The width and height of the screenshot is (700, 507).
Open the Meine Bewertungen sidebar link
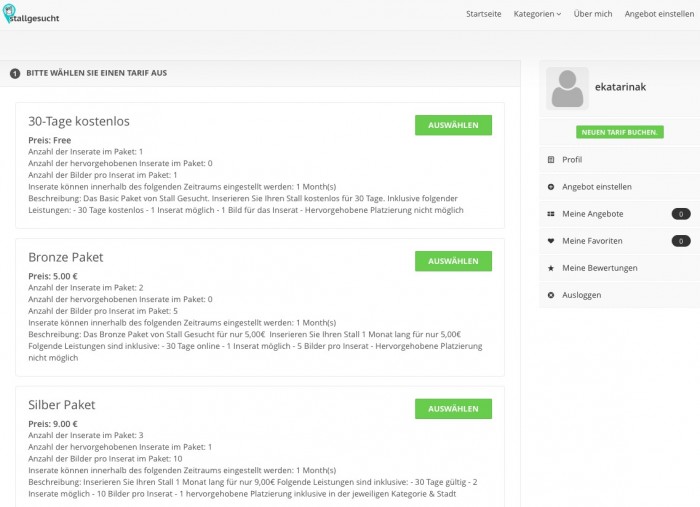600,268
